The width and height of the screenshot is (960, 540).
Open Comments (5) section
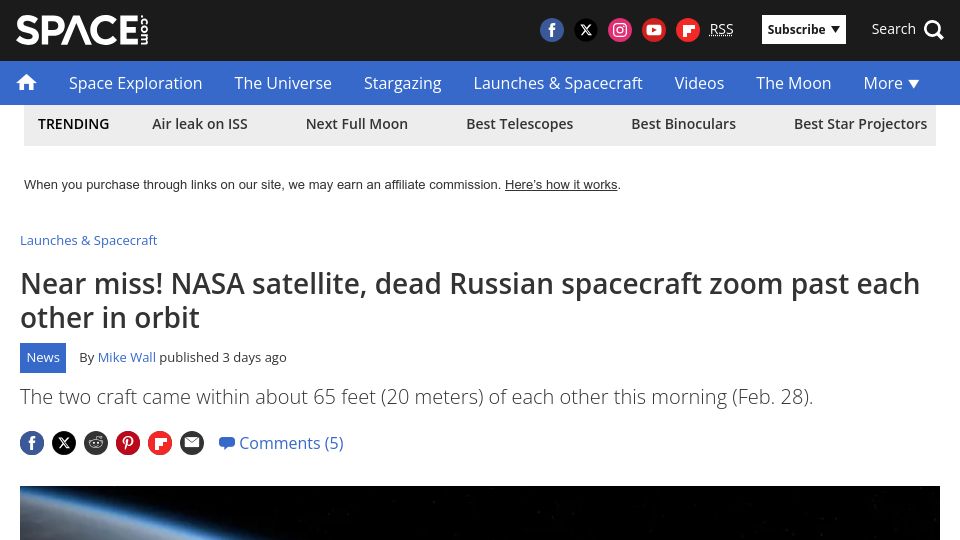point(281,443)
